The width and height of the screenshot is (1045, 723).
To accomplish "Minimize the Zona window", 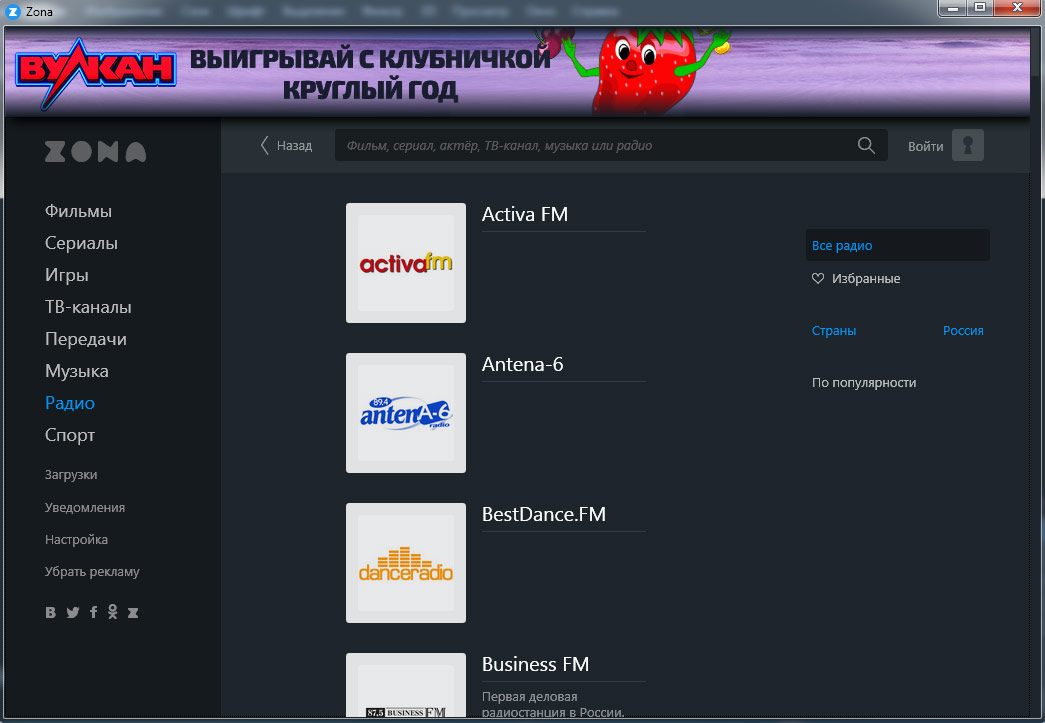I will tap(953, 8).
